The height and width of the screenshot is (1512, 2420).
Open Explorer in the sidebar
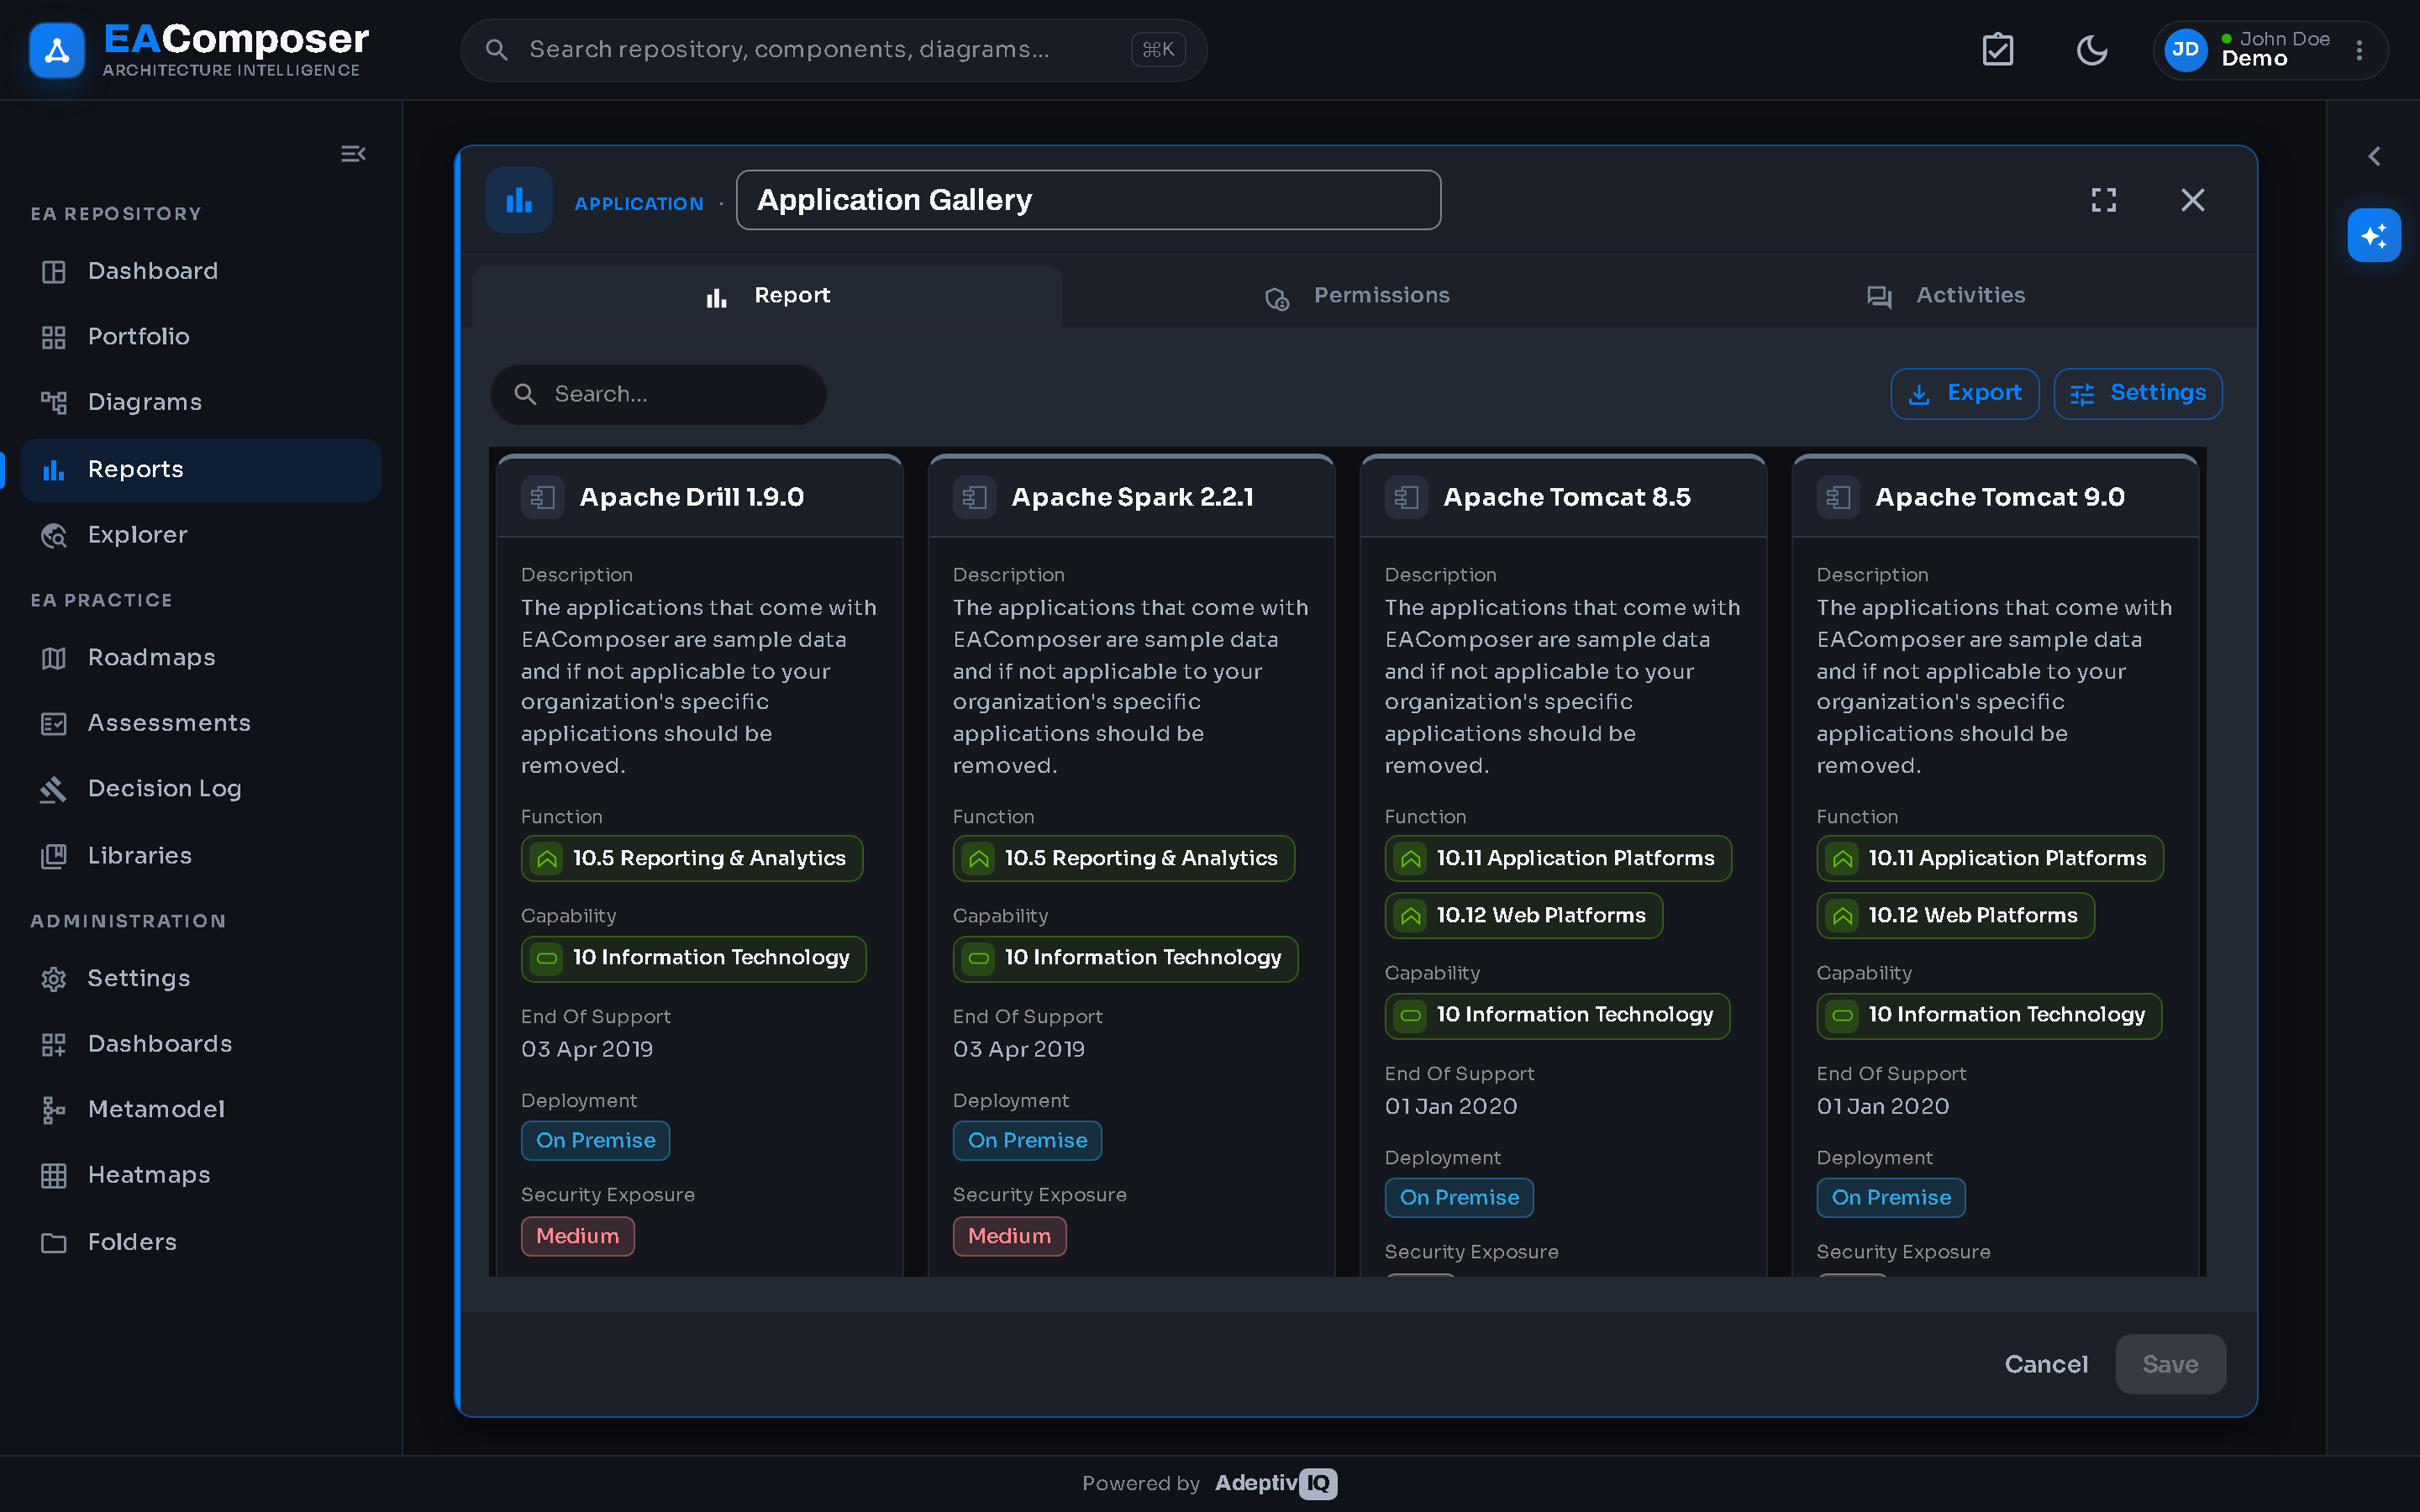click(200, 535)
